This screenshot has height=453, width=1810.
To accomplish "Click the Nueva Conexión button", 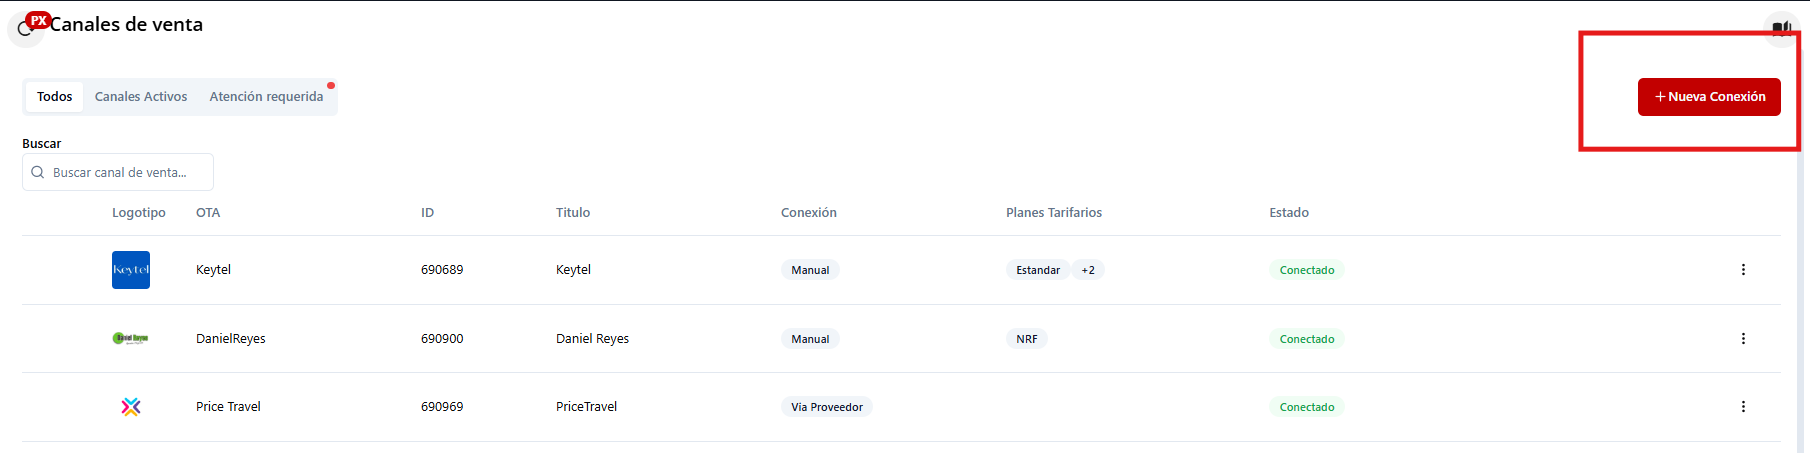I will [1709, 97].
